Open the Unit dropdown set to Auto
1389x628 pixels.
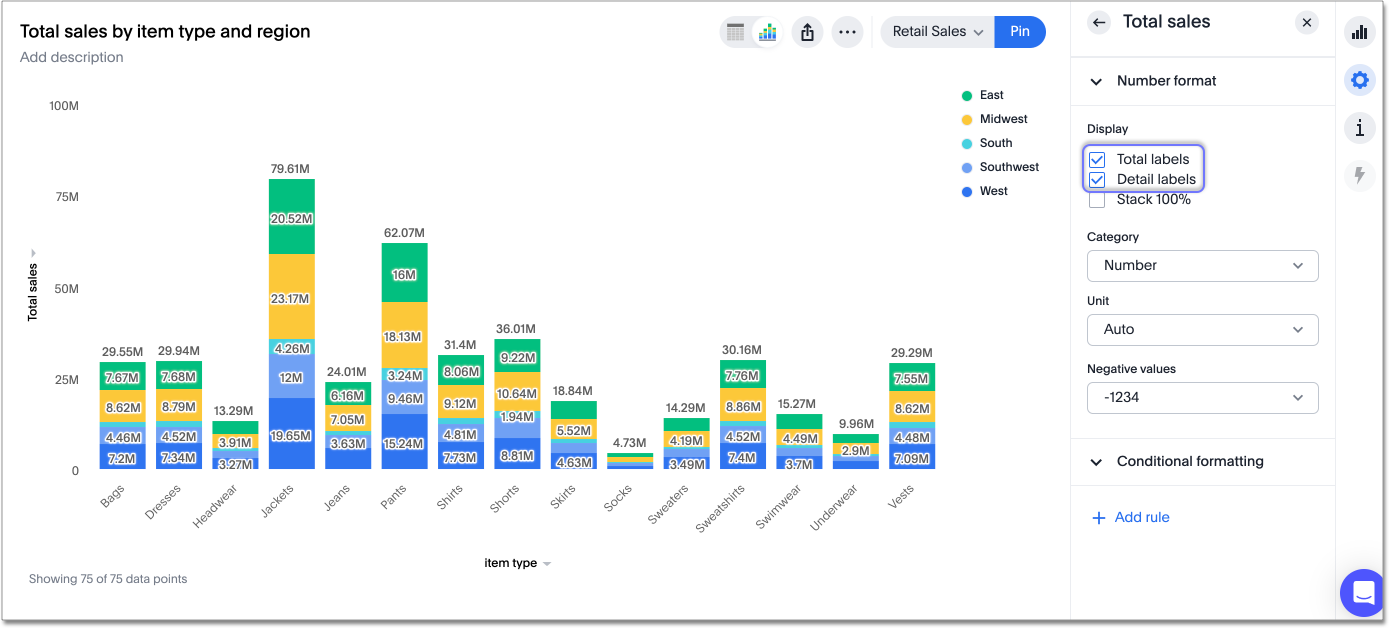click(x=1202, y=330)
